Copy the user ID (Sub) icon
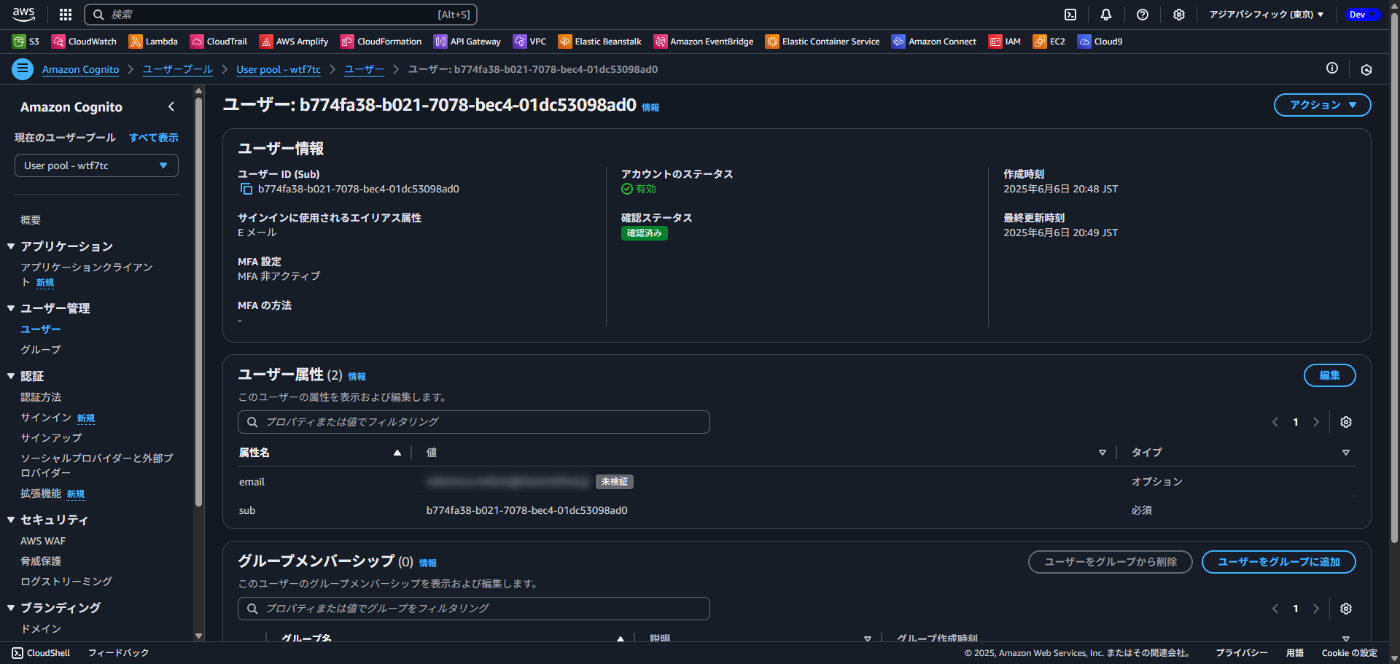Screen dimensions: 1400x664 [x=245, y=189]
